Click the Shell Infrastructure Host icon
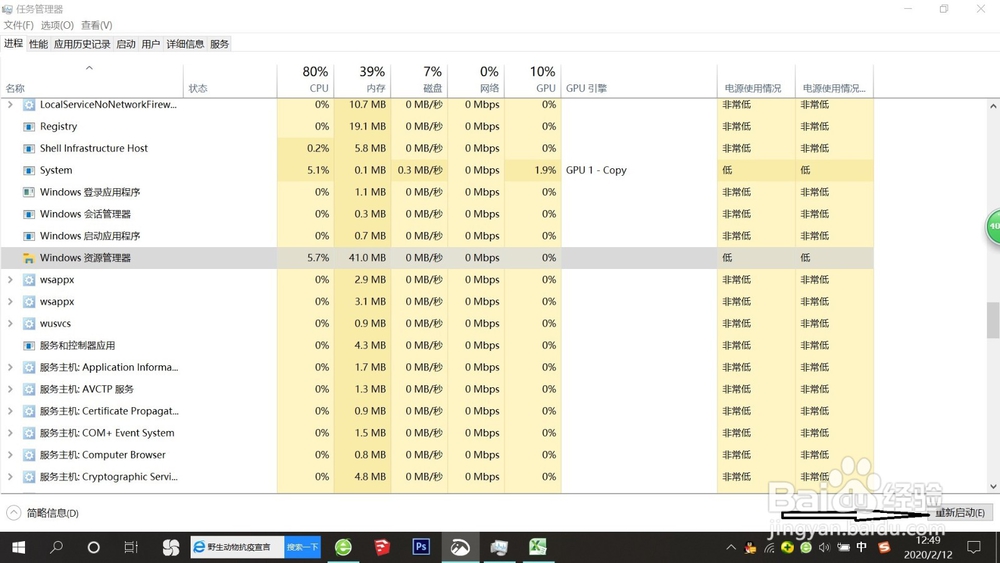Viewport: 1000px width, 563px height. pos(29,149)
